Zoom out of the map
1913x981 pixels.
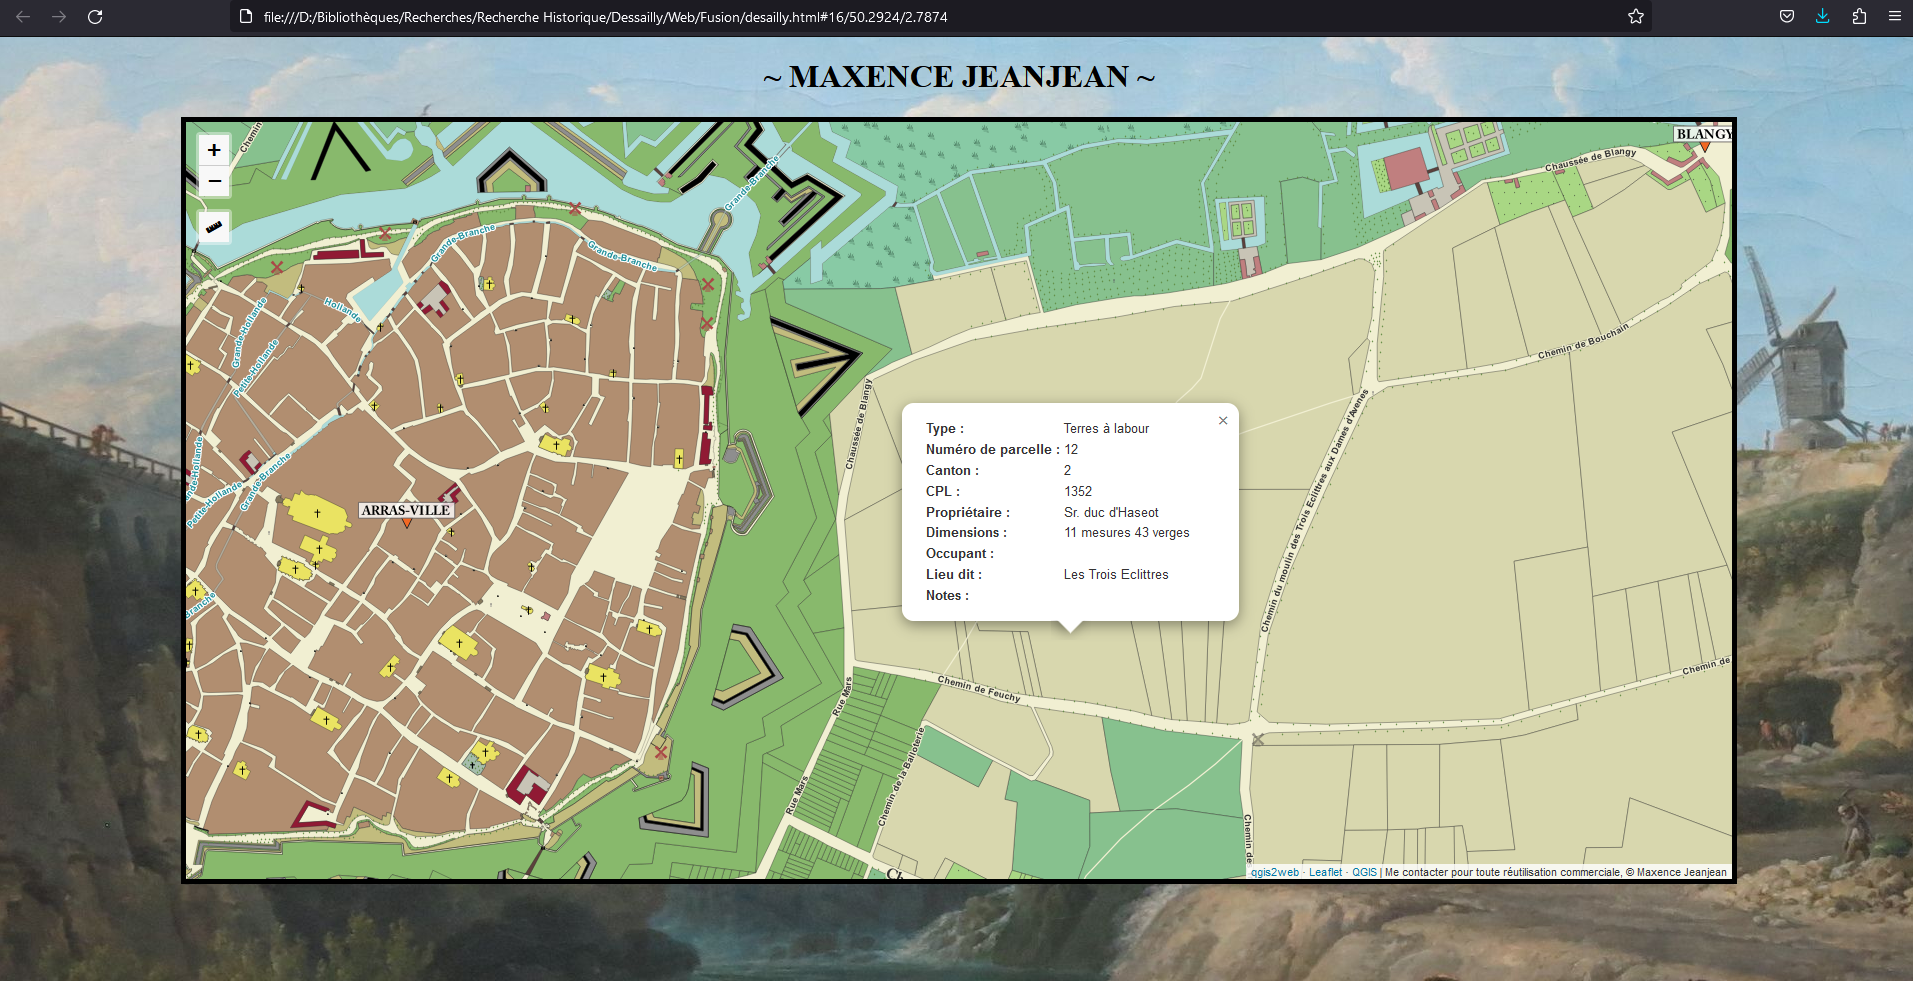coord(214,181)
